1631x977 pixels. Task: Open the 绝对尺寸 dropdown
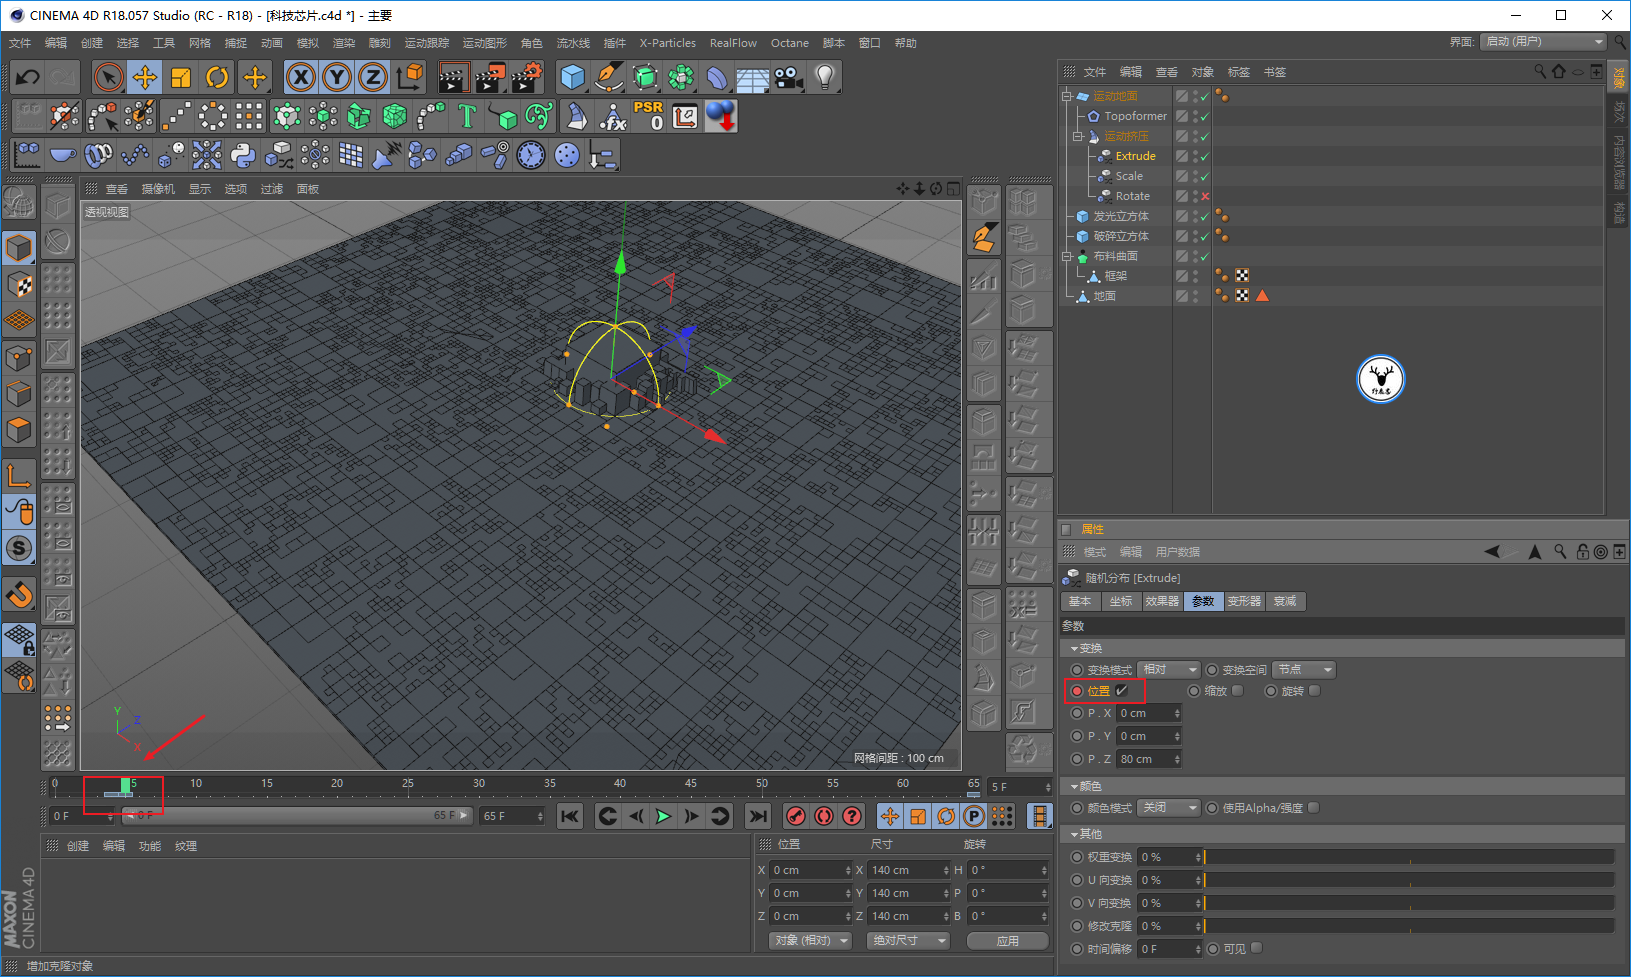(x=908, y=941)
